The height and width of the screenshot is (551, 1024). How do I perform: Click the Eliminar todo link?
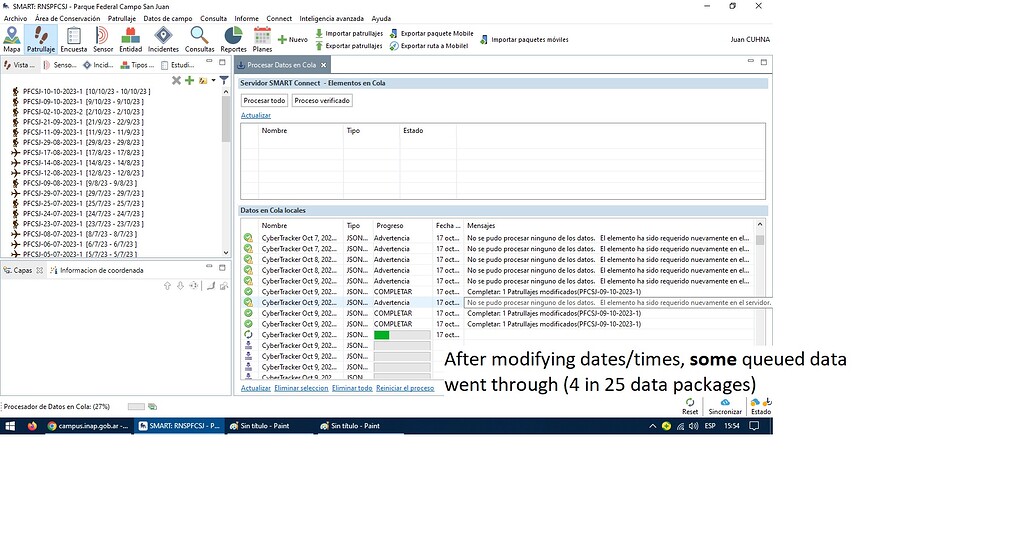click(x=352, y=388)
